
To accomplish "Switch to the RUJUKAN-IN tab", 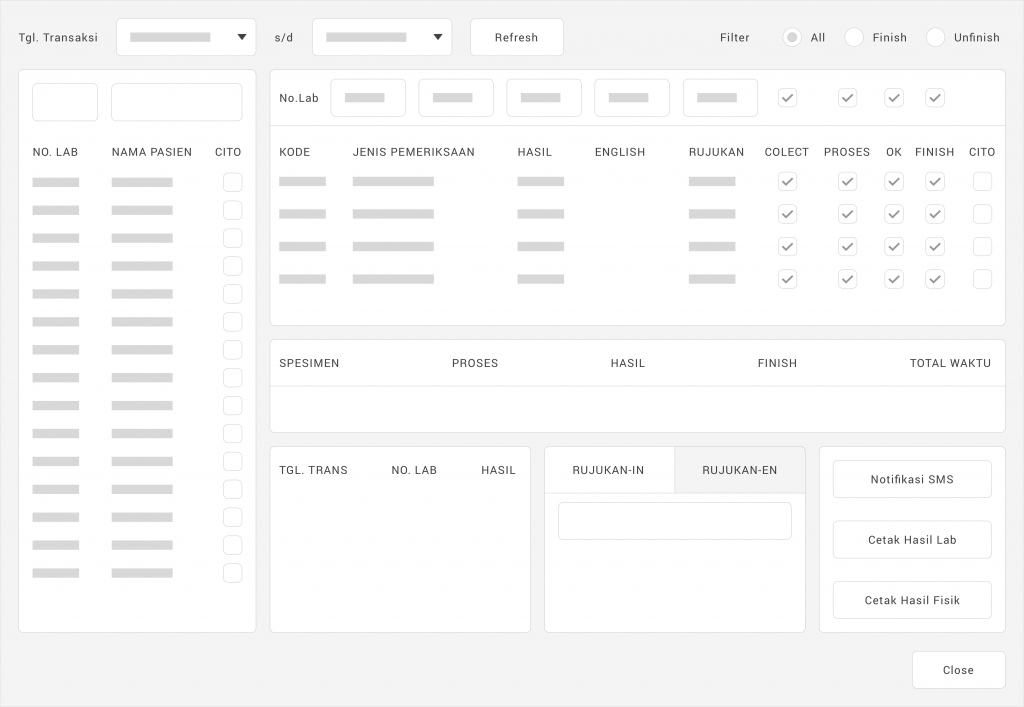I will point(609,469).
